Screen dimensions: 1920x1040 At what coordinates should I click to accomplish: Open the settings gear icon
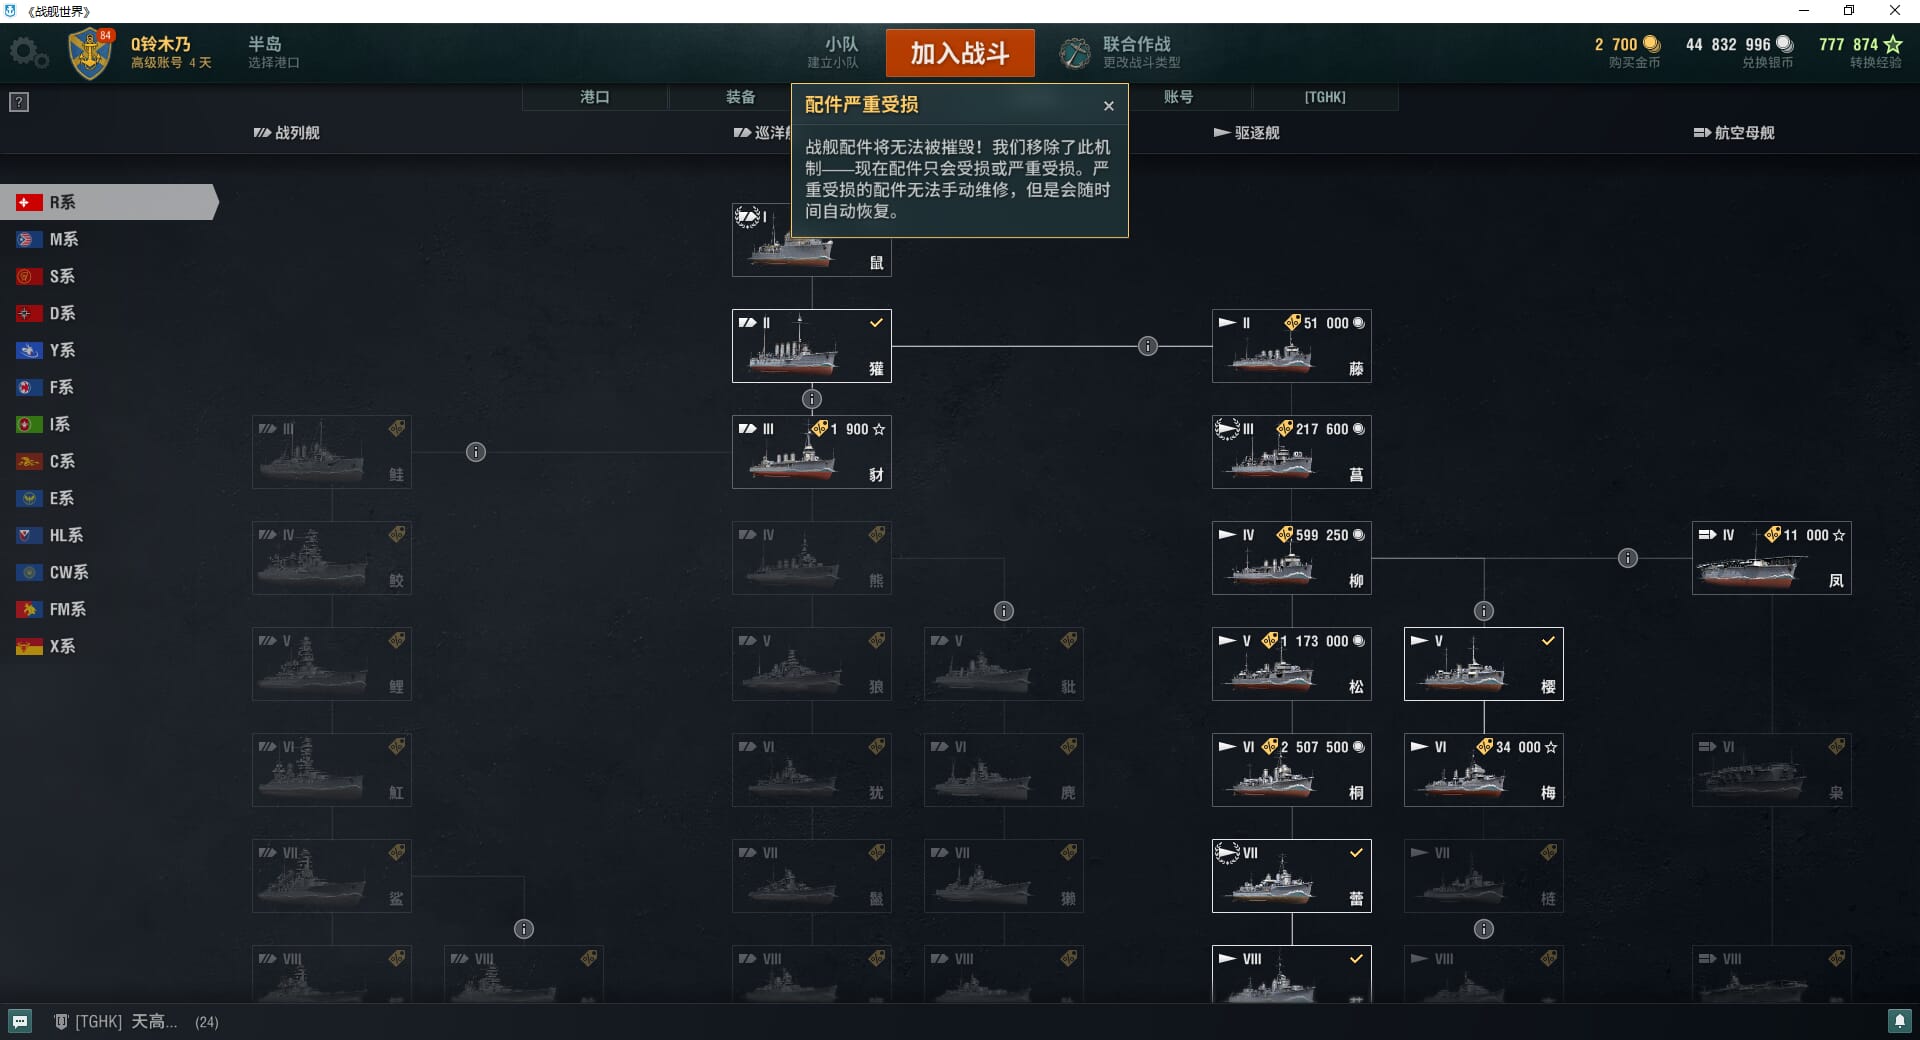click(x=27, y=52)
